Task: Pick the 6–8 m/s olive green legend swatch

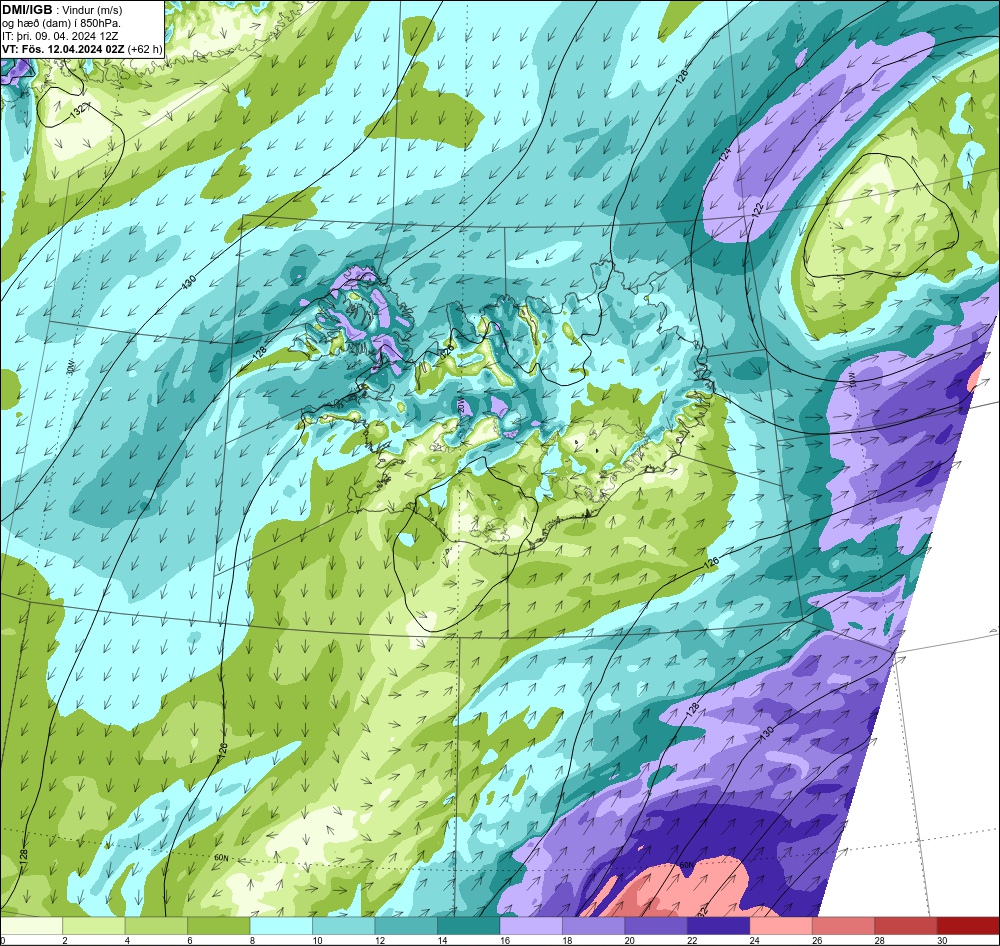Action: [219, 926]
